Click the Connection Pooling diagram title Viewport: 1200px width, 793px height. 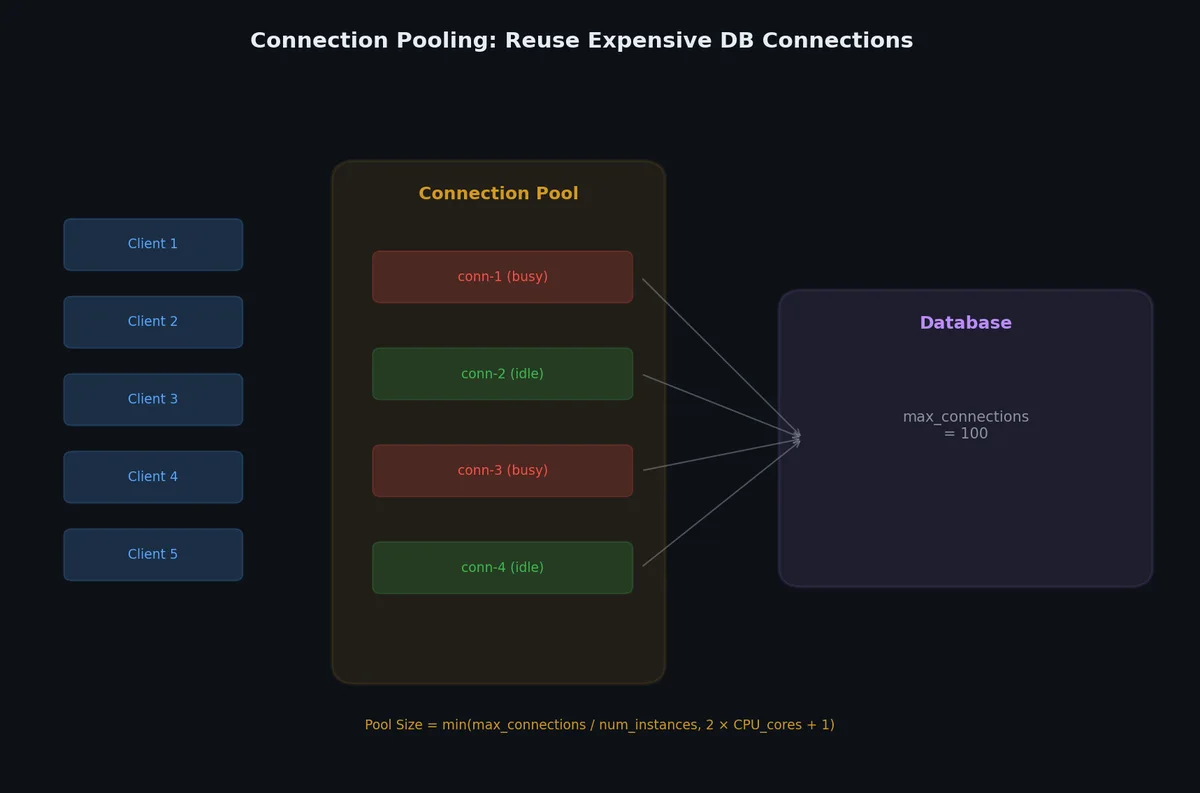[x=581, y=41]
